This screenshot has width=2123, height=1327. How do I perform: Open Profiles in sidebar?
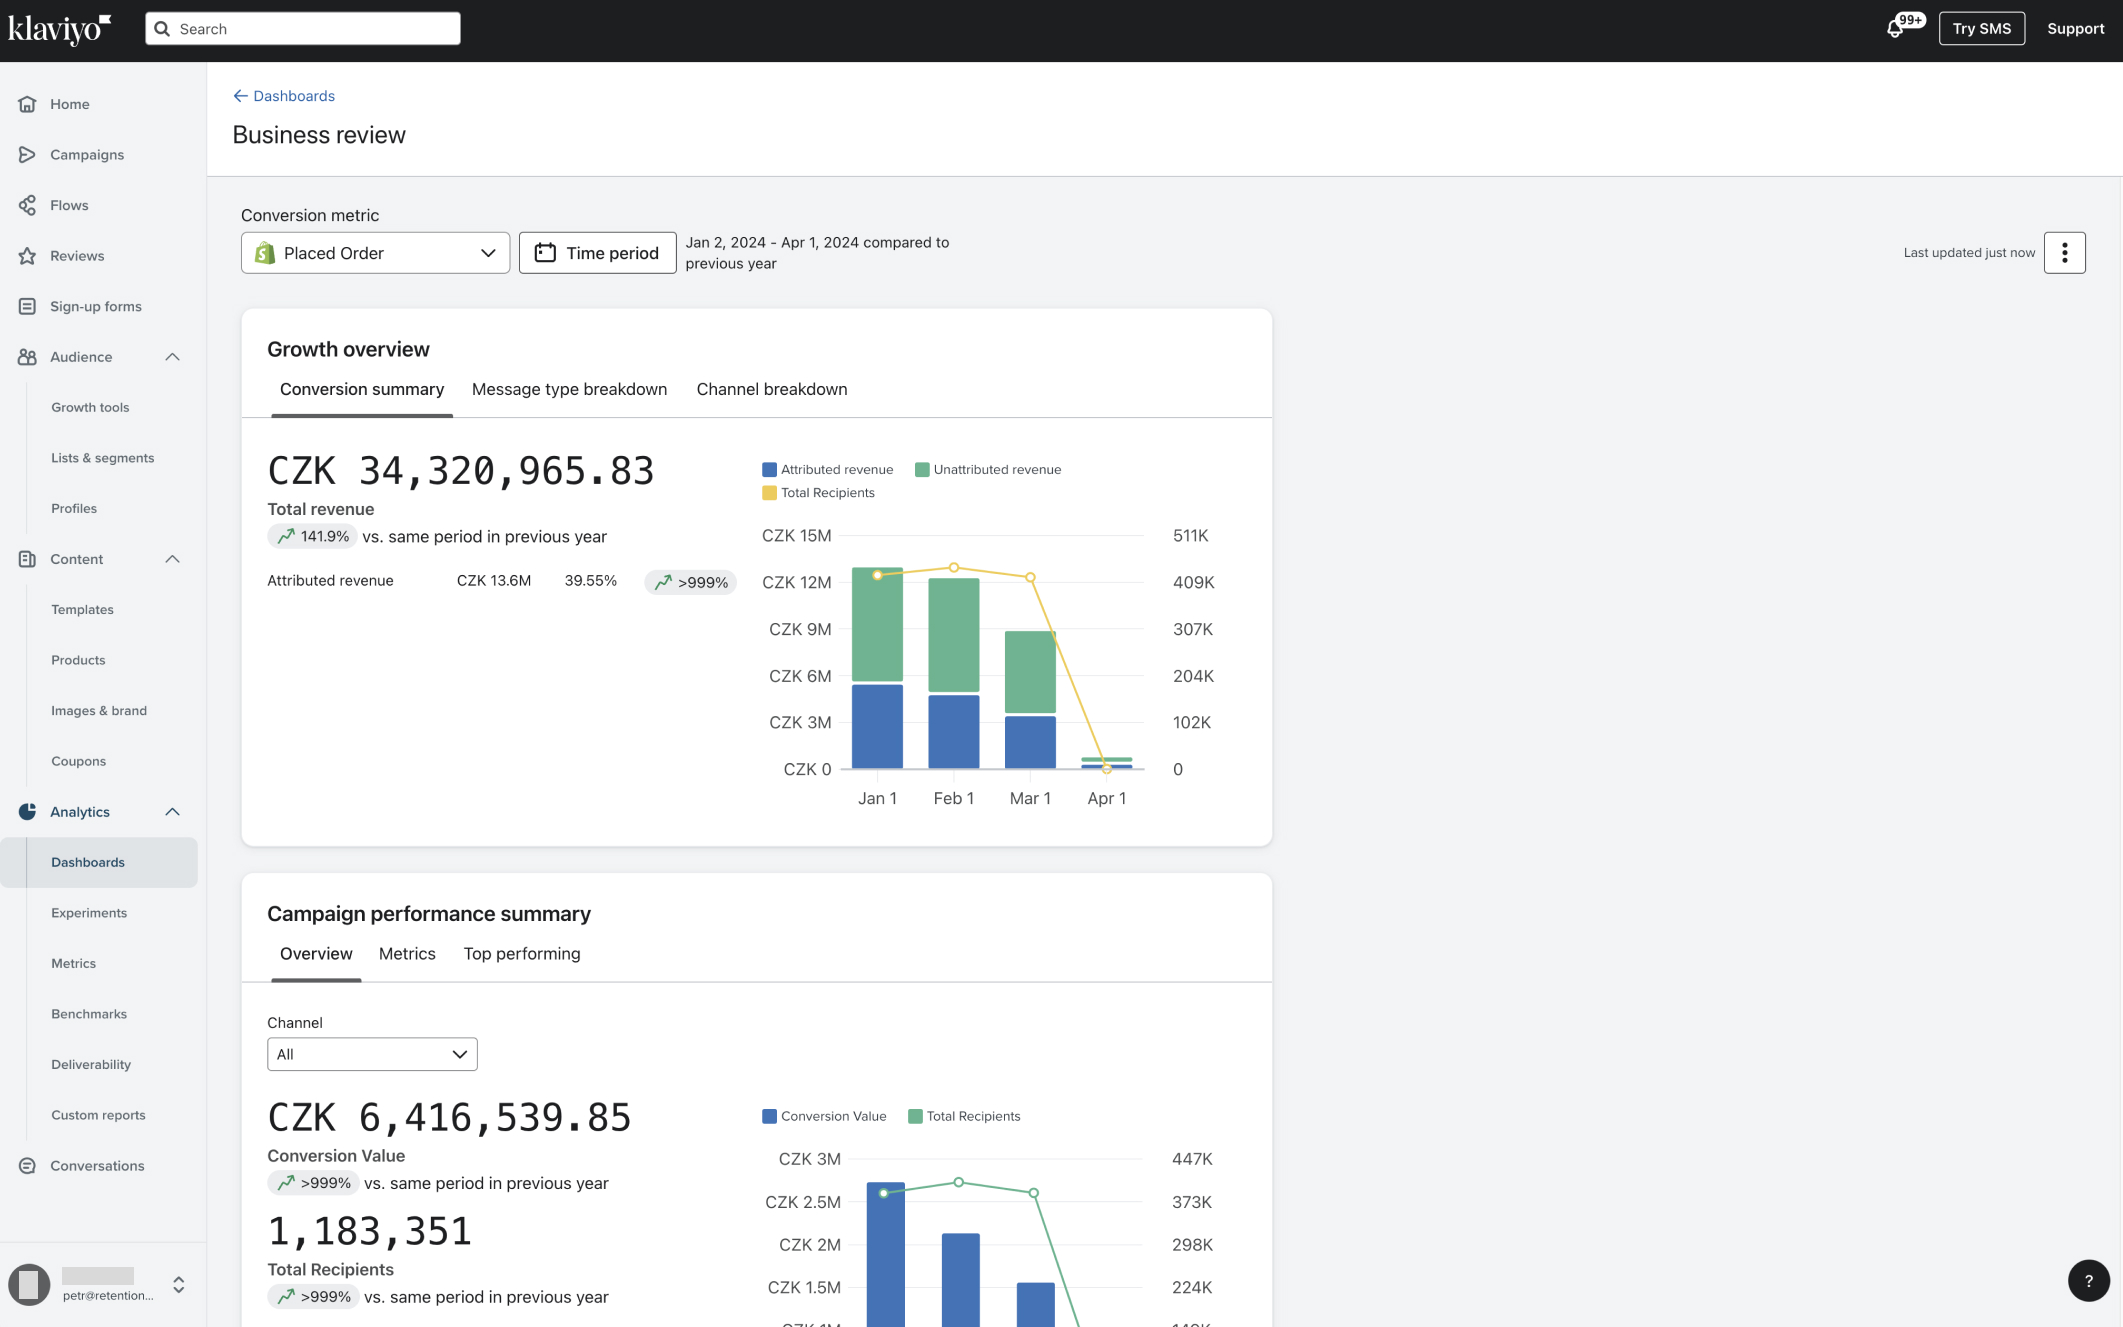pos(74,509)
